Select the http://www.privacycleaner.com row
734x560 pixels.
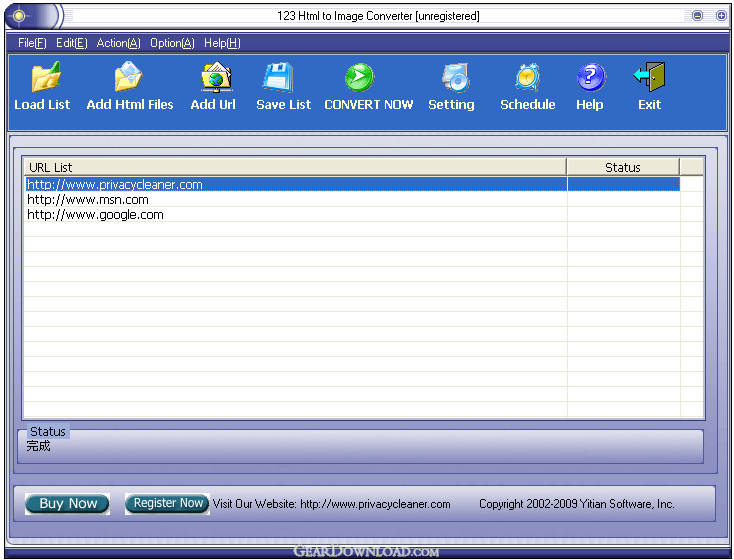tap(352, 184)
